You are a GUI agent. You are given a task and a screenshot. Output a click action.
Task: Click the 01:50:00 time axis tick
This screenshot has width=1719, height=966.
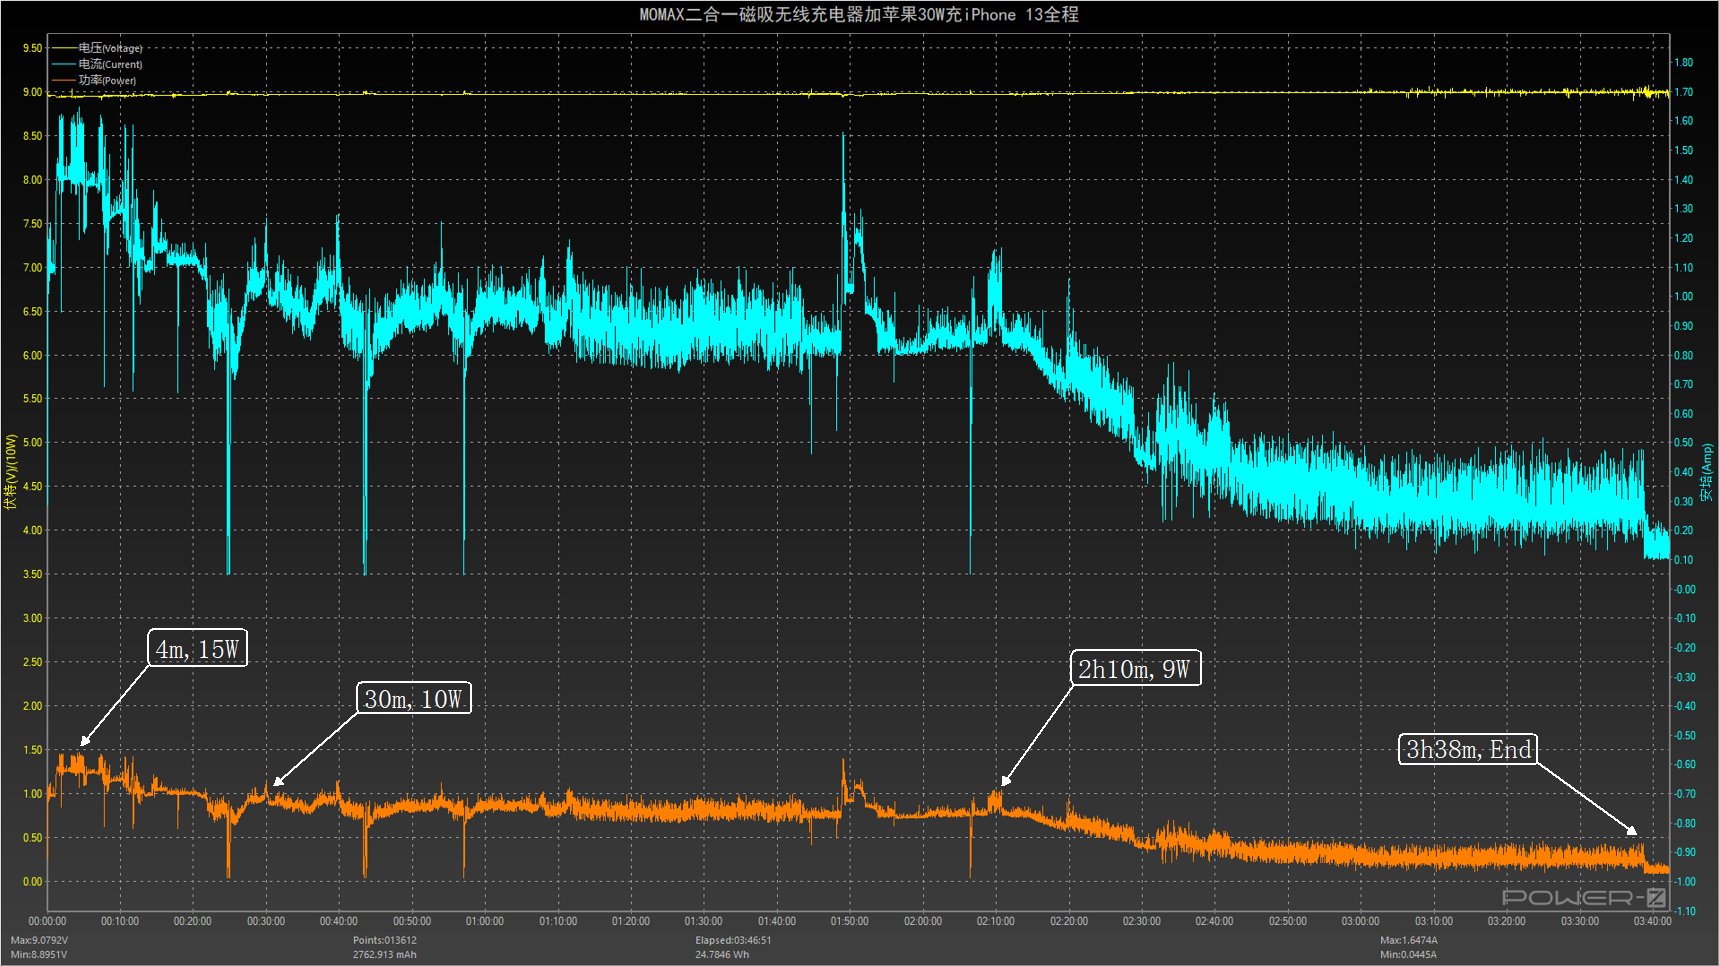[850, 921]
